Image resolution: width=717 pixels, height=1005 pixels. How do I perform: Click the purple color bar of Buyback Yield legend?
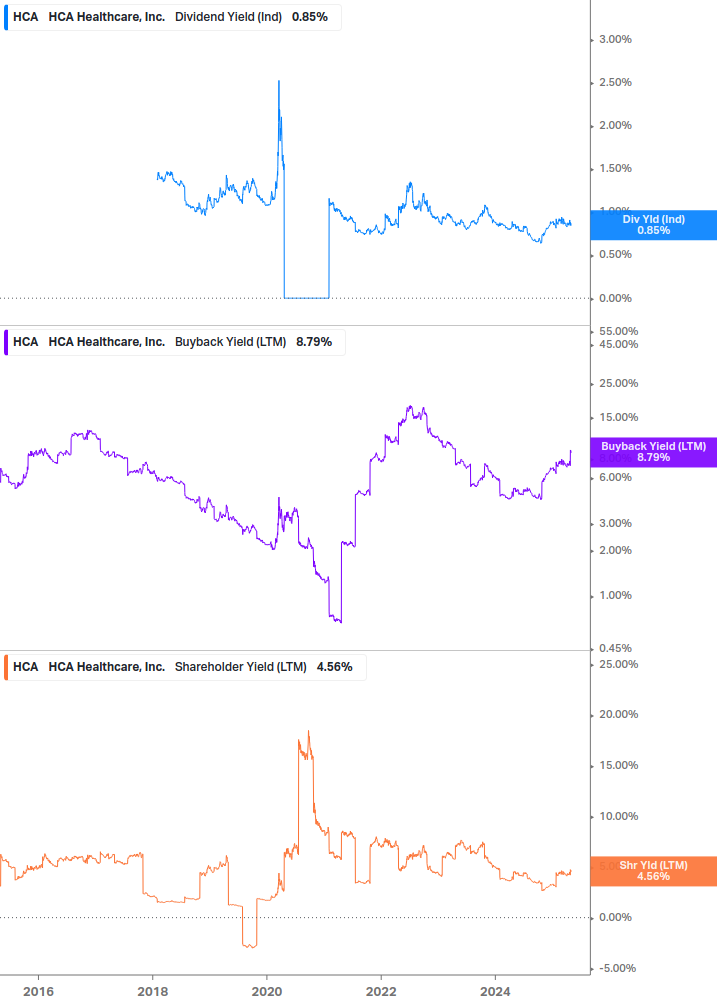coord(6,342)
